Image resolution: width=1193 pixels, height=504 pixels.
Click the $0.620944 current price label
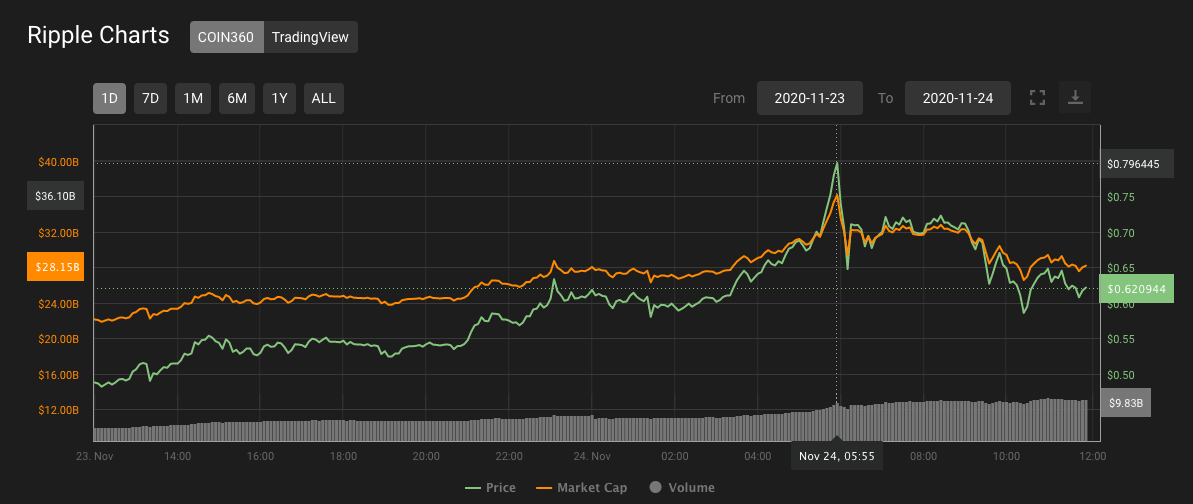tap(1137, 289)
